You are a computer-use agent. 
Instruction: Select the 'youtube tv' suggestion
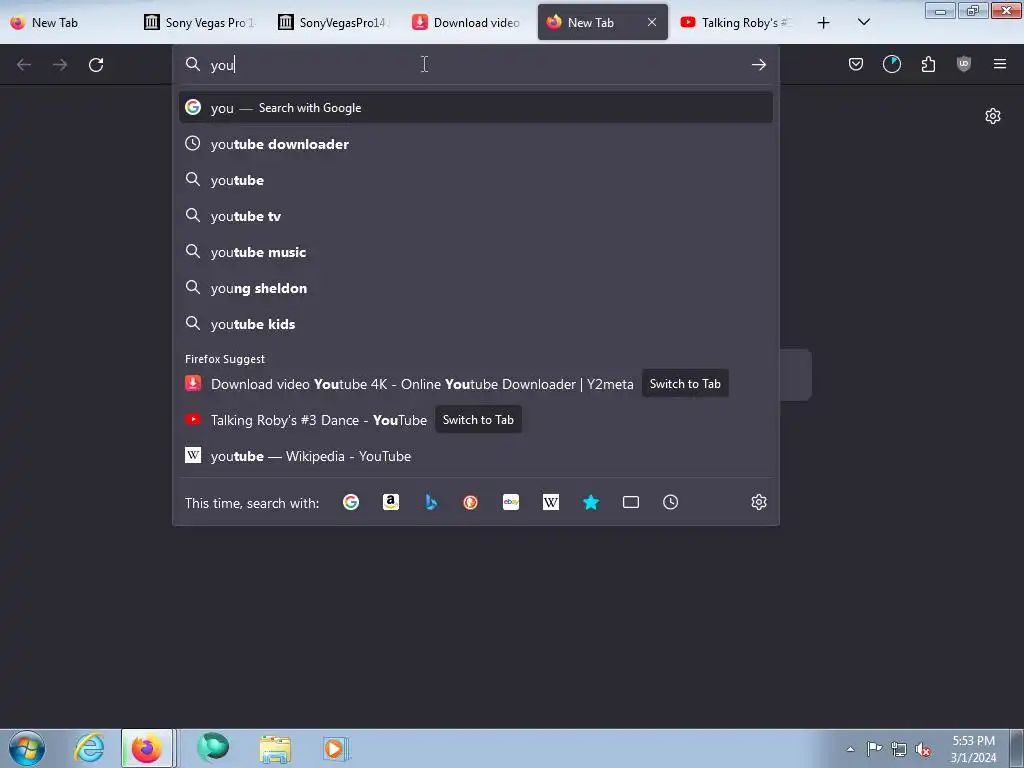[475, 216]
